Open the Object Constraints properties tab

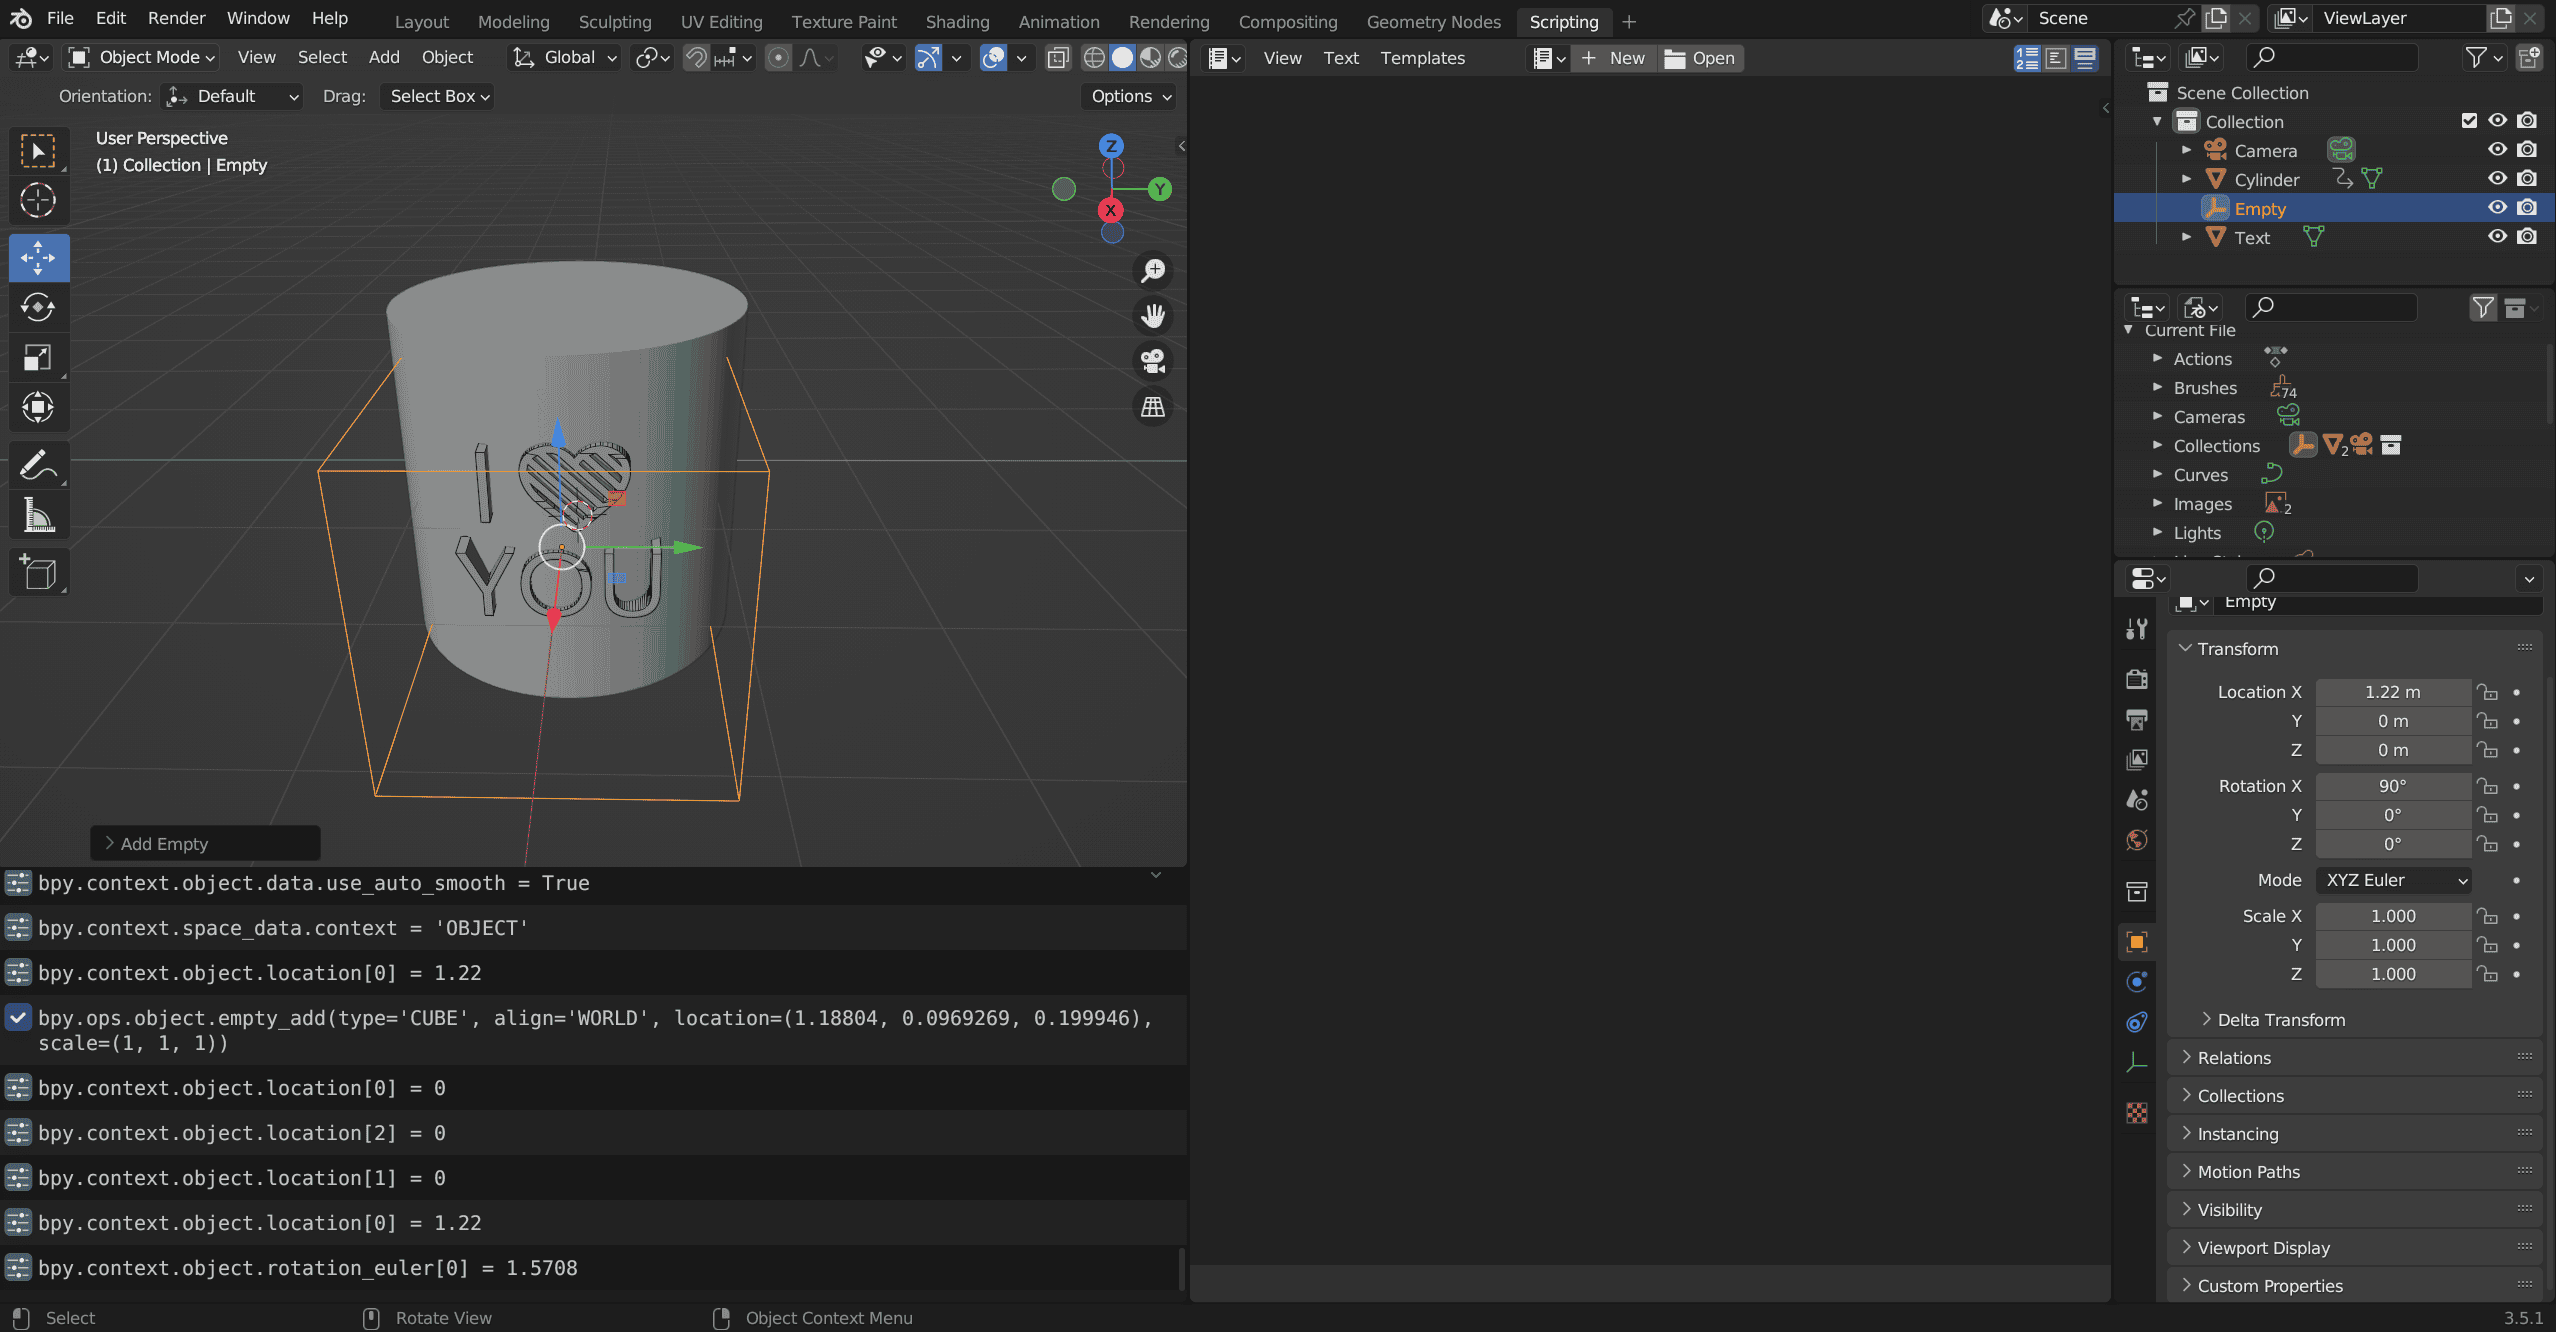(2137, 1022)
